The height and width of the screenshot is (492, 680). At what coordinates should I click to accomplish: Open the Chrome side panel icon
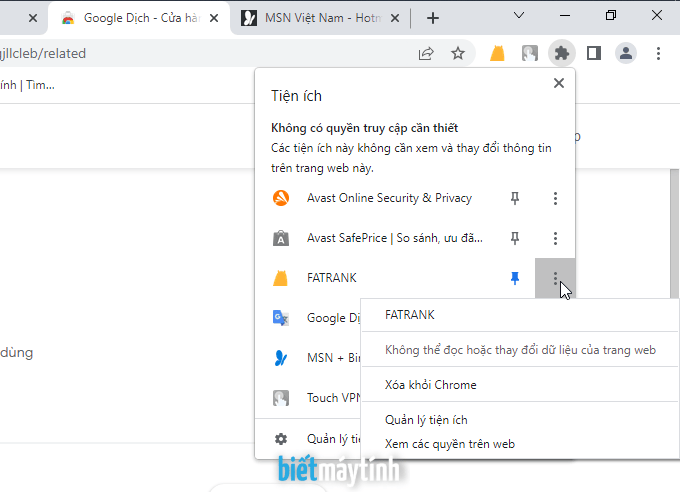click(594, 53)
